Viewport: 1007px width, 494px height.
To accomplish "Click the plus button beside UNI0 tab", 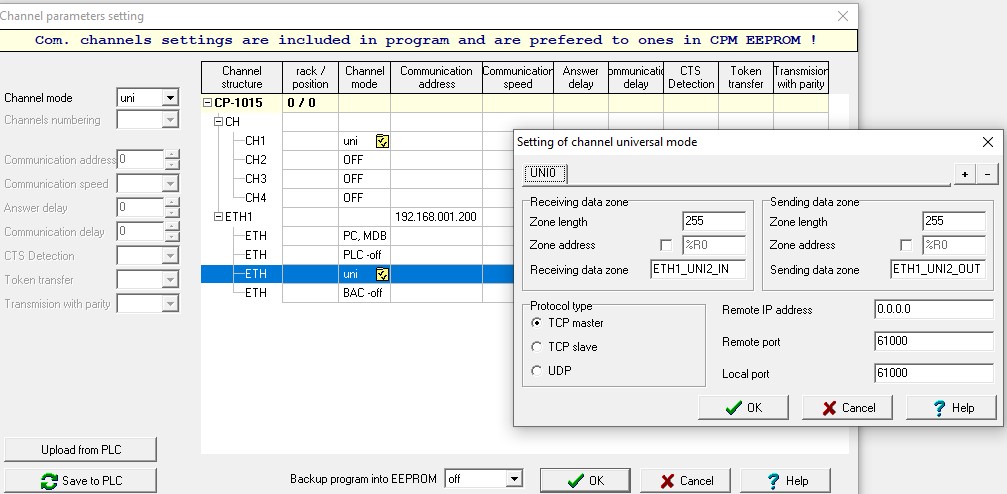I will point(965,174).
